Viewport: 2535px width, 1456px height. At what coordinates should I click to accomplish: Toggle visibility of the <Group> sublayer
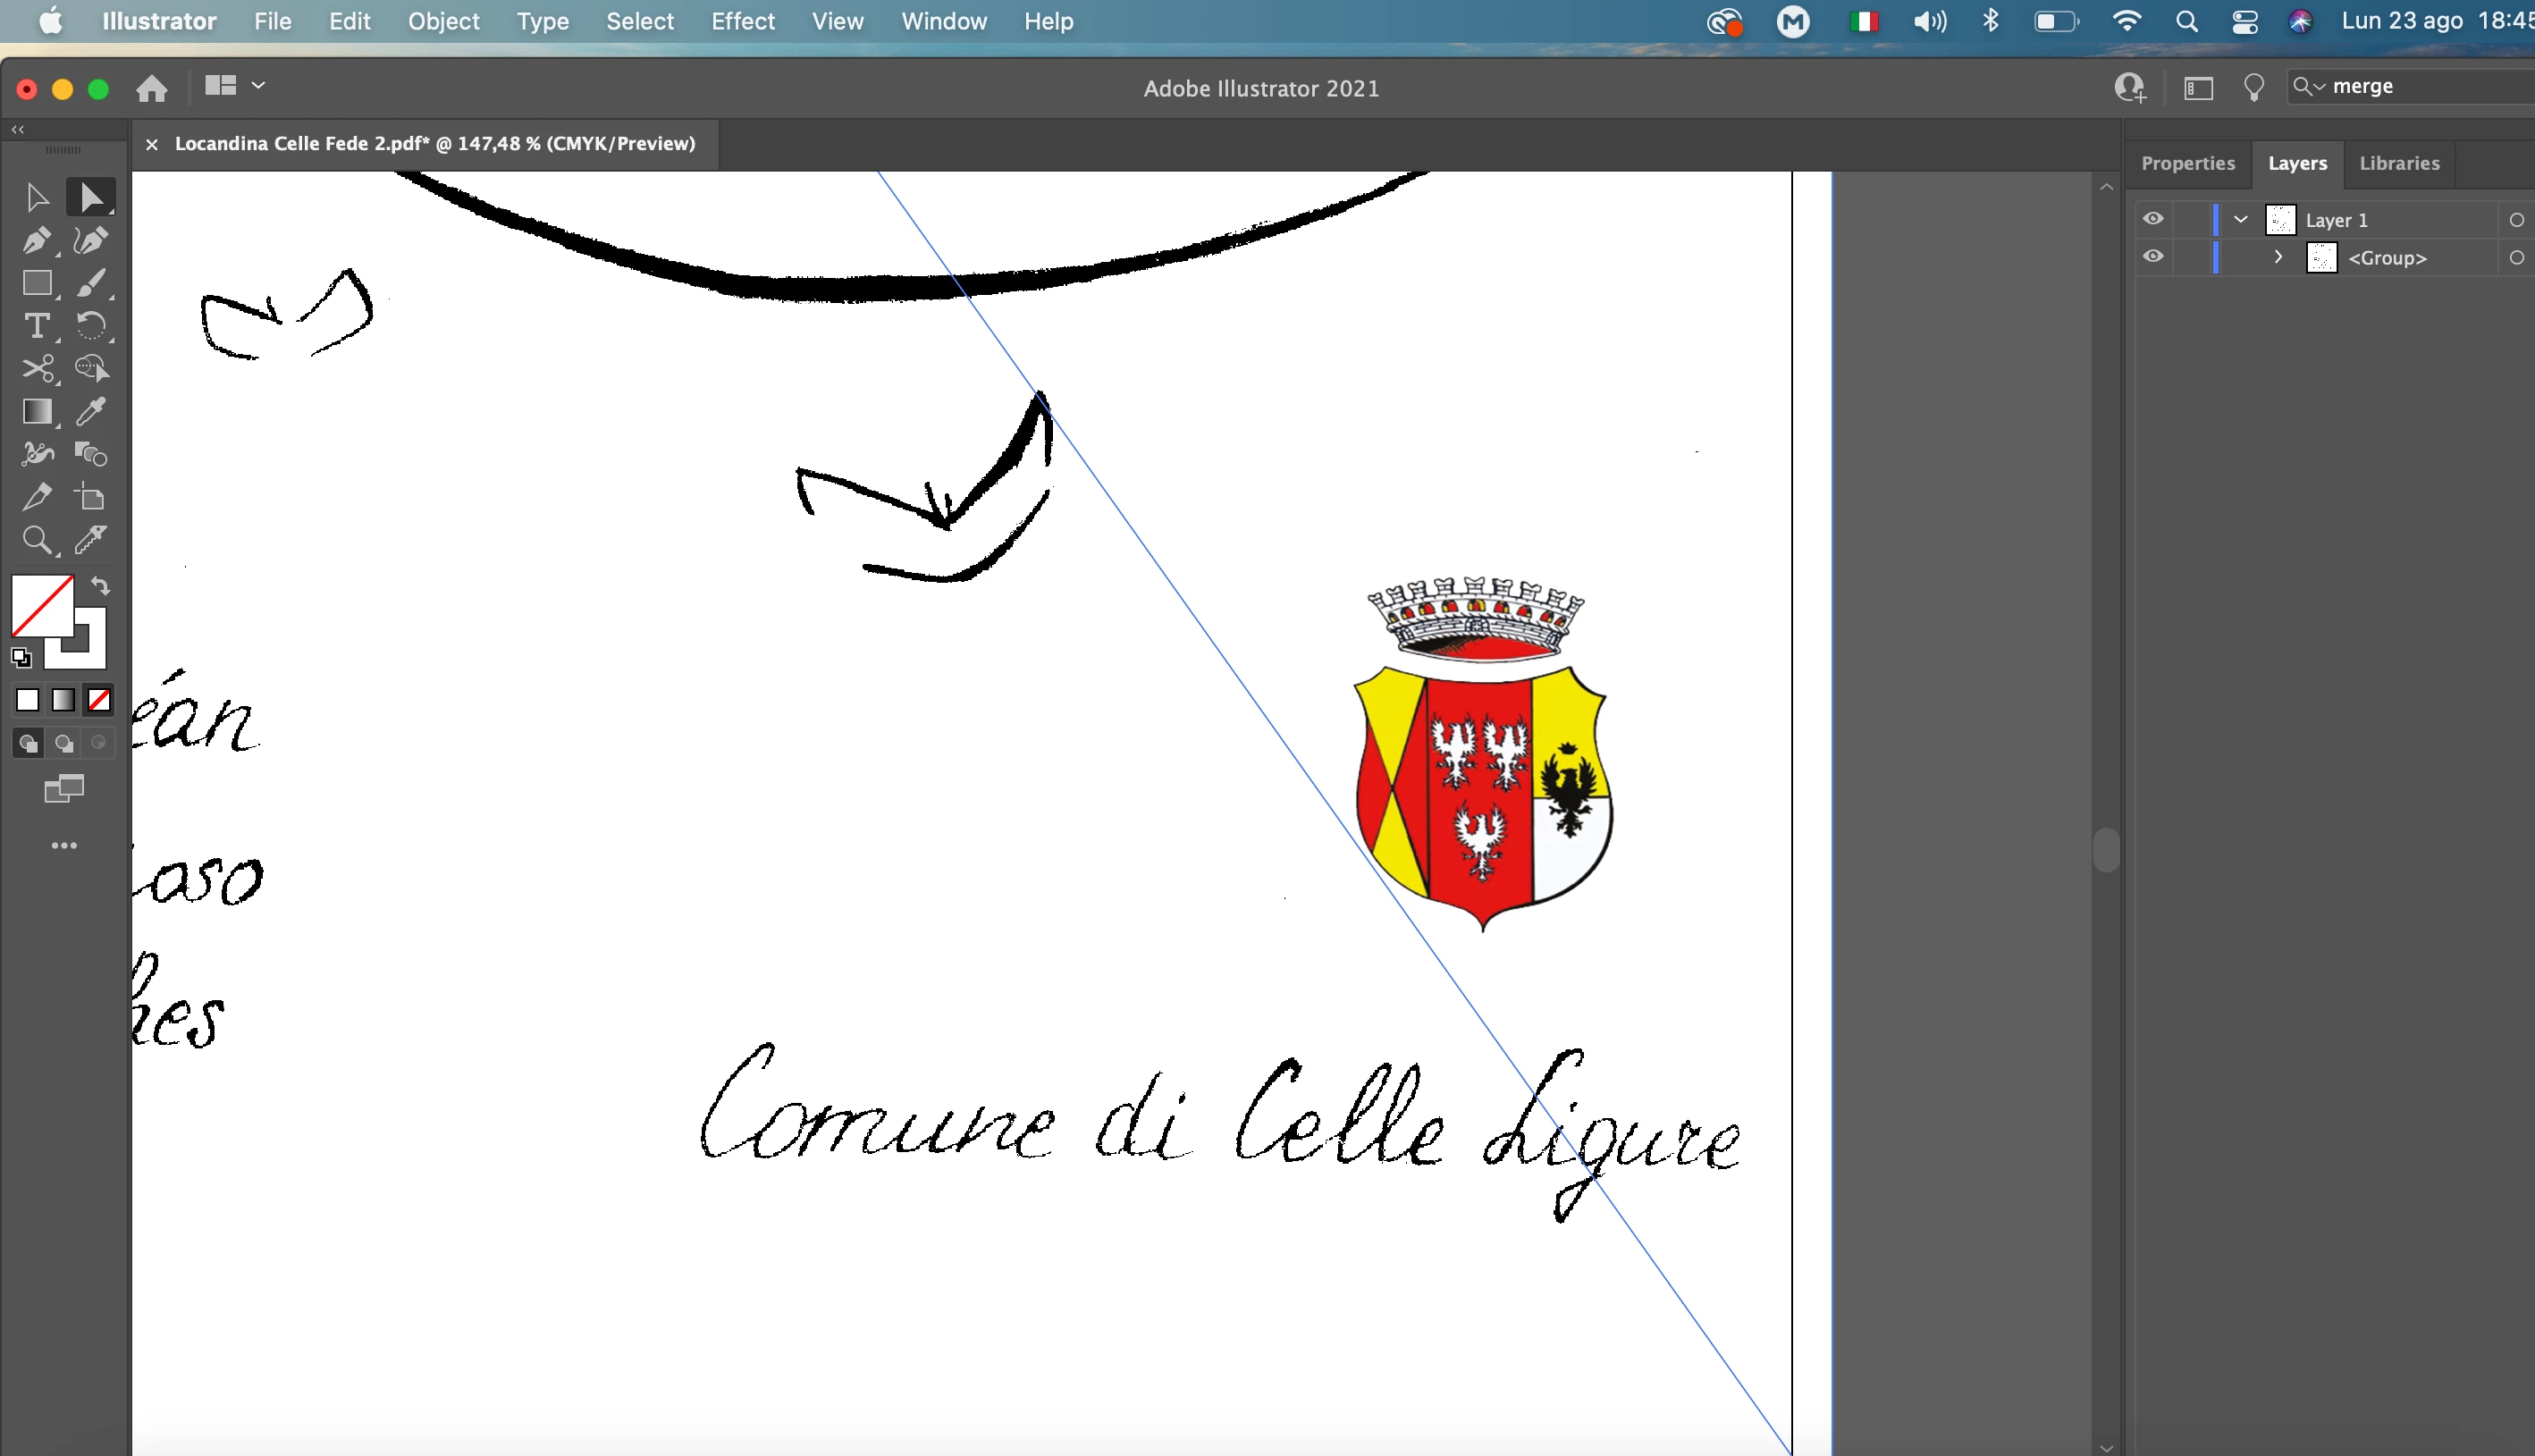coord(2153,257)
